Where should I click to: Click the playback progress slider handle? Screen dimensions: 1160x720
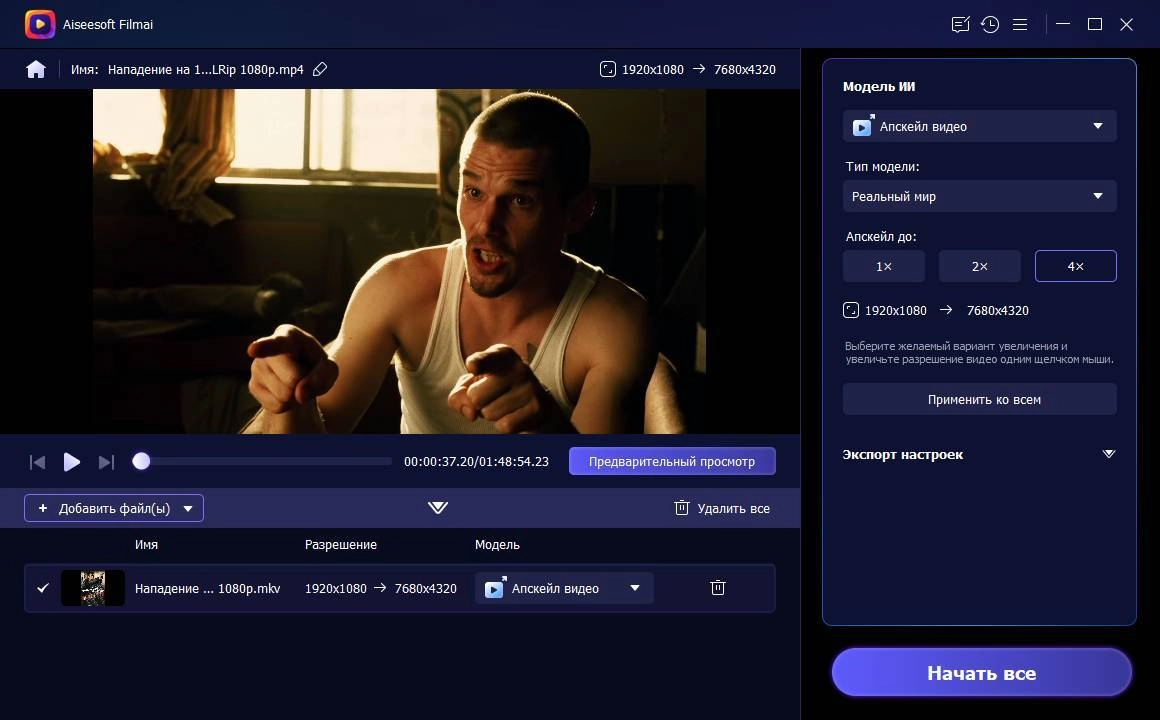click(141, 461)
